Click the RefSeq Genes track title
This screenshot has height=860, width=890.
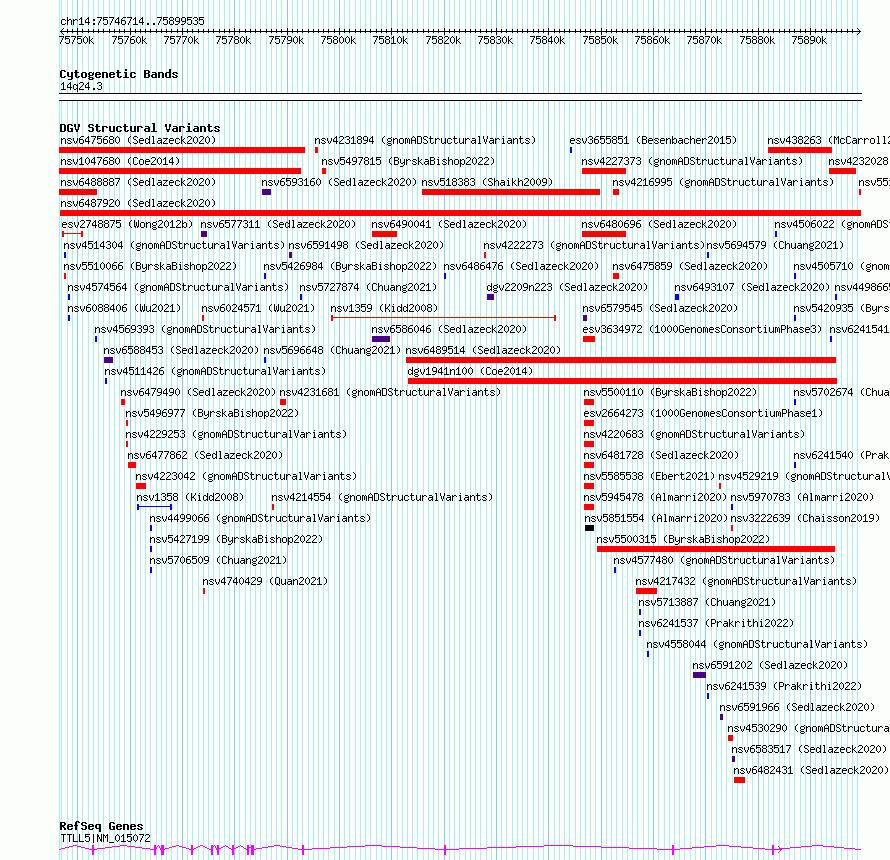point(101,826)
